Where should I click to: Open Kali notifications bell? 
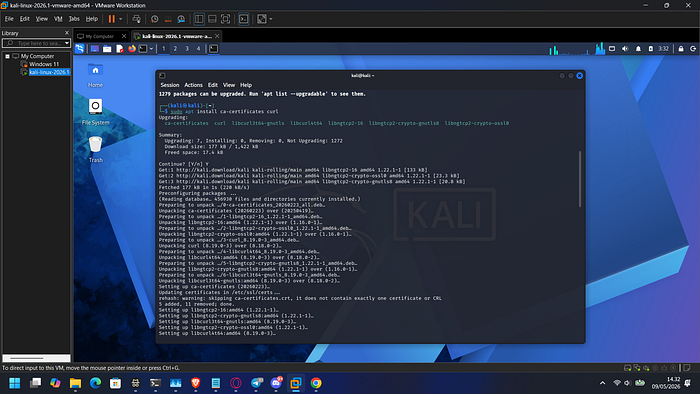click(638, 49)
